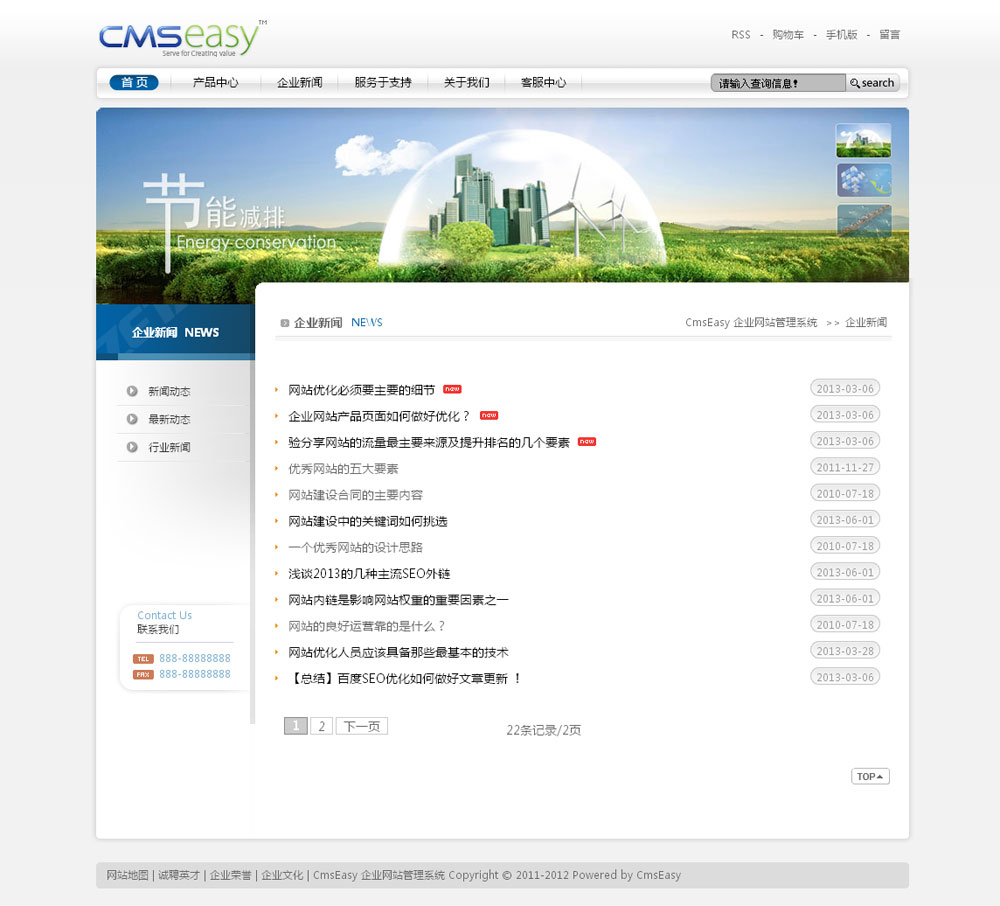Select the third banner thumbnail
The image size is (1000, 906).
(863, 221)
